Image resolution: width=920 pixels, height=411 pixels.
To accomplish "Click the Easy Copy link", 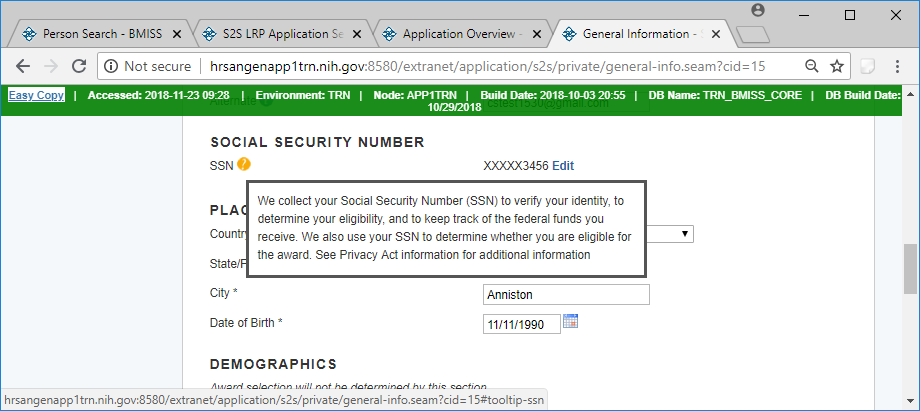I will coord(36,96).
